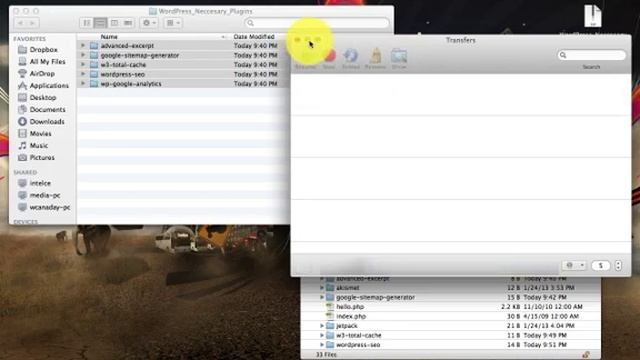Select akismet folder in FTP window

(x=451, y=288)
